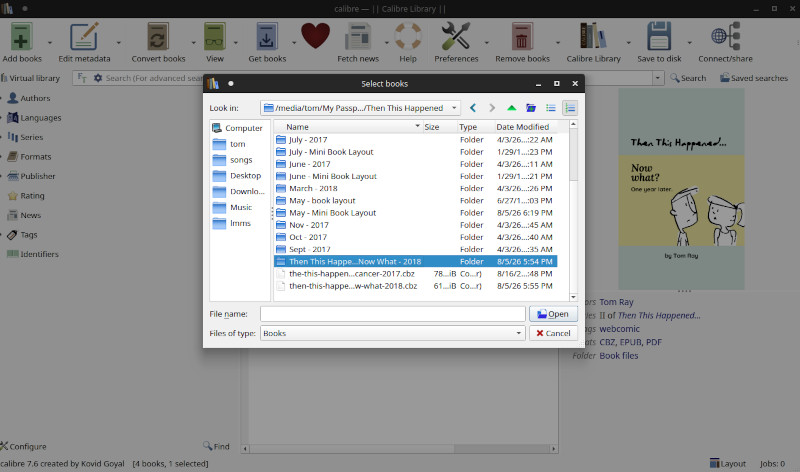This screenshot has height=472, width=800.
Task: Select Tags in the tag browser
Action: [x=29, y=235]
